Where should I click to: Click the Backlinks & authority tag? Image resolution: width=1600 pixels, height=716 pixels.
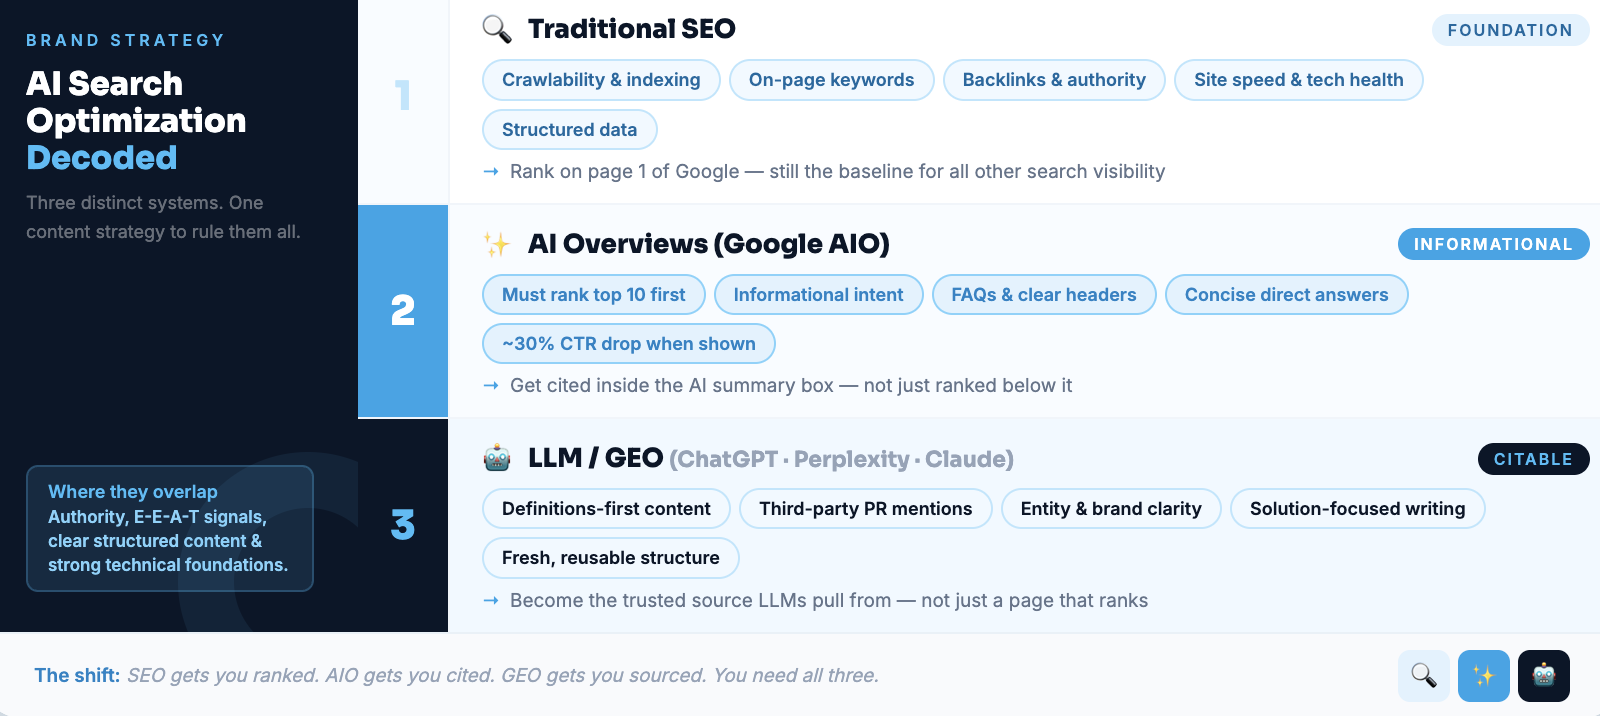[1054, 80]
